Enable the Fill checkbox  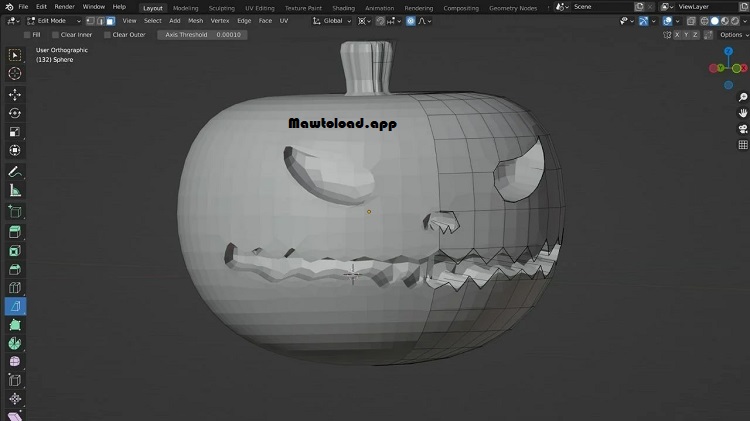click(x=27, y=35)
